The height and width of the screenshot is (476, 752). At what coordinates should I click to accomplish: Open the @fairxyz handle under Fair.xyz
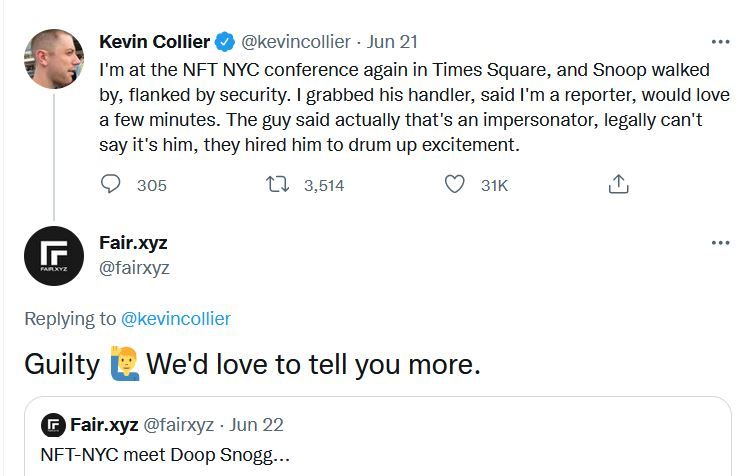(x=135, y=267)
